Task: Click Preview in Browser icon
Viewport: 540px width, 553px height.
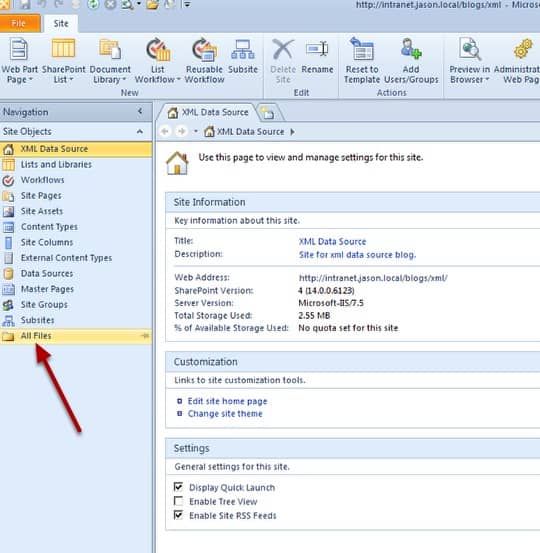Action: coord(469,49)
